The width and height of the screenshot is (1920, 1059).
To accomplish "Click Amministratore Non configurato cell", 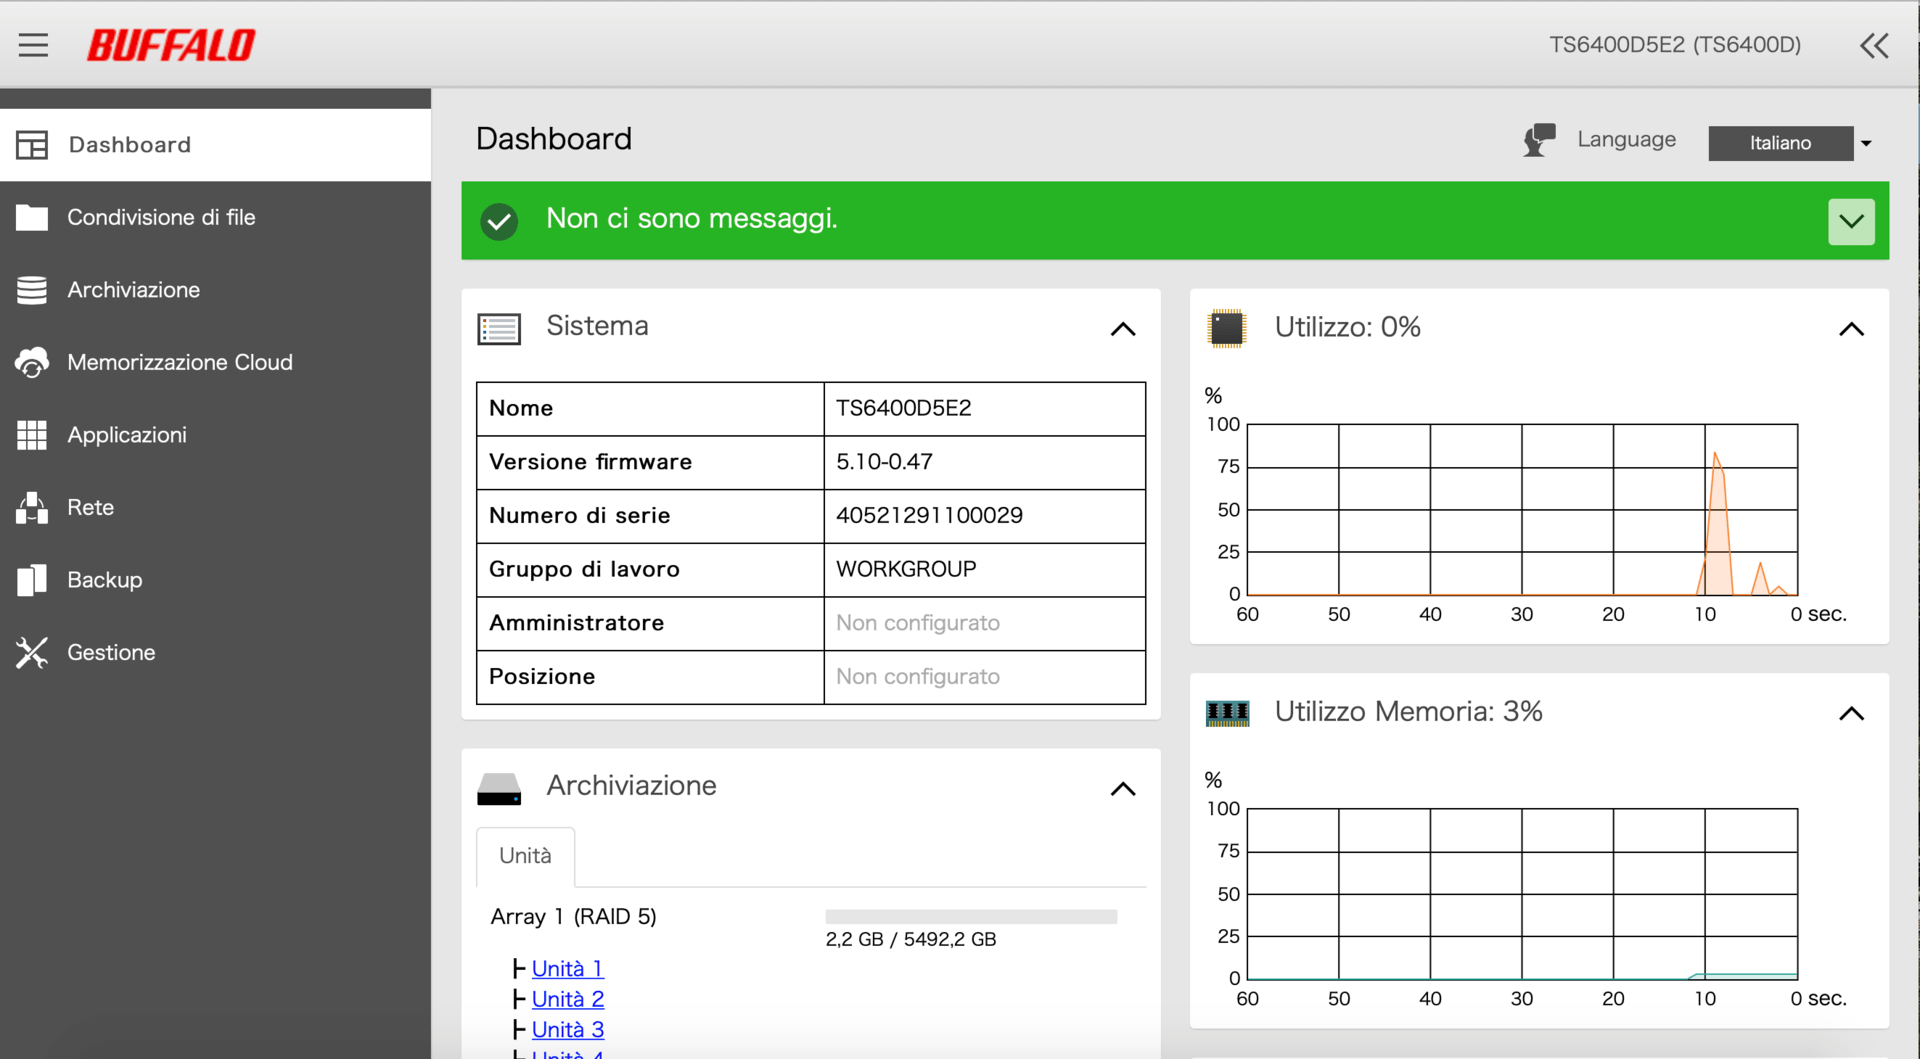I will [984, 623].
